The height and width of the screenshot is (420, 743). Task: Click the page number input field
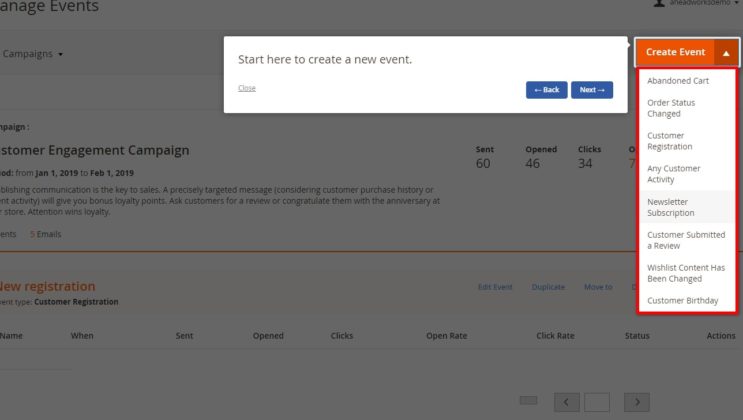tap(597, 402)
